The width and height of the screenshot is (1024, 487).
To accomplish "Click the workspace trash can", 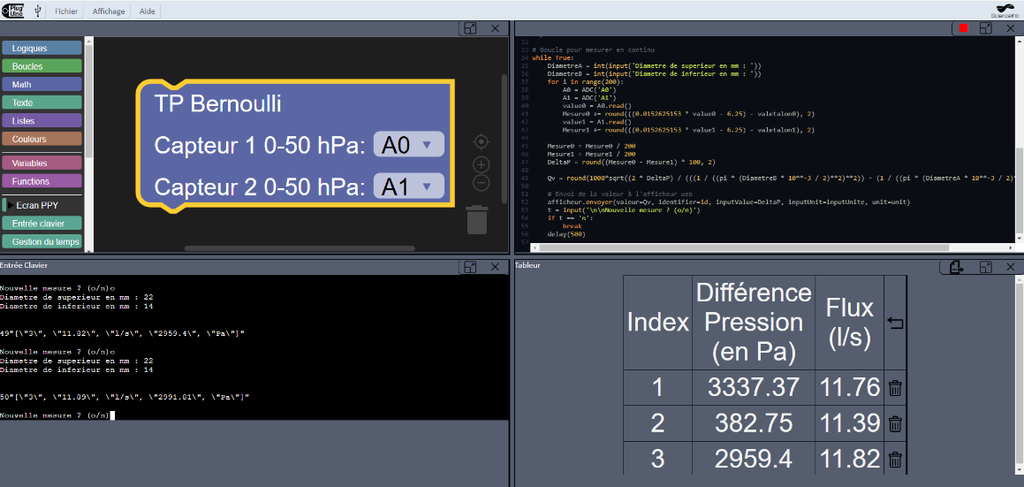I will point(477,219).
